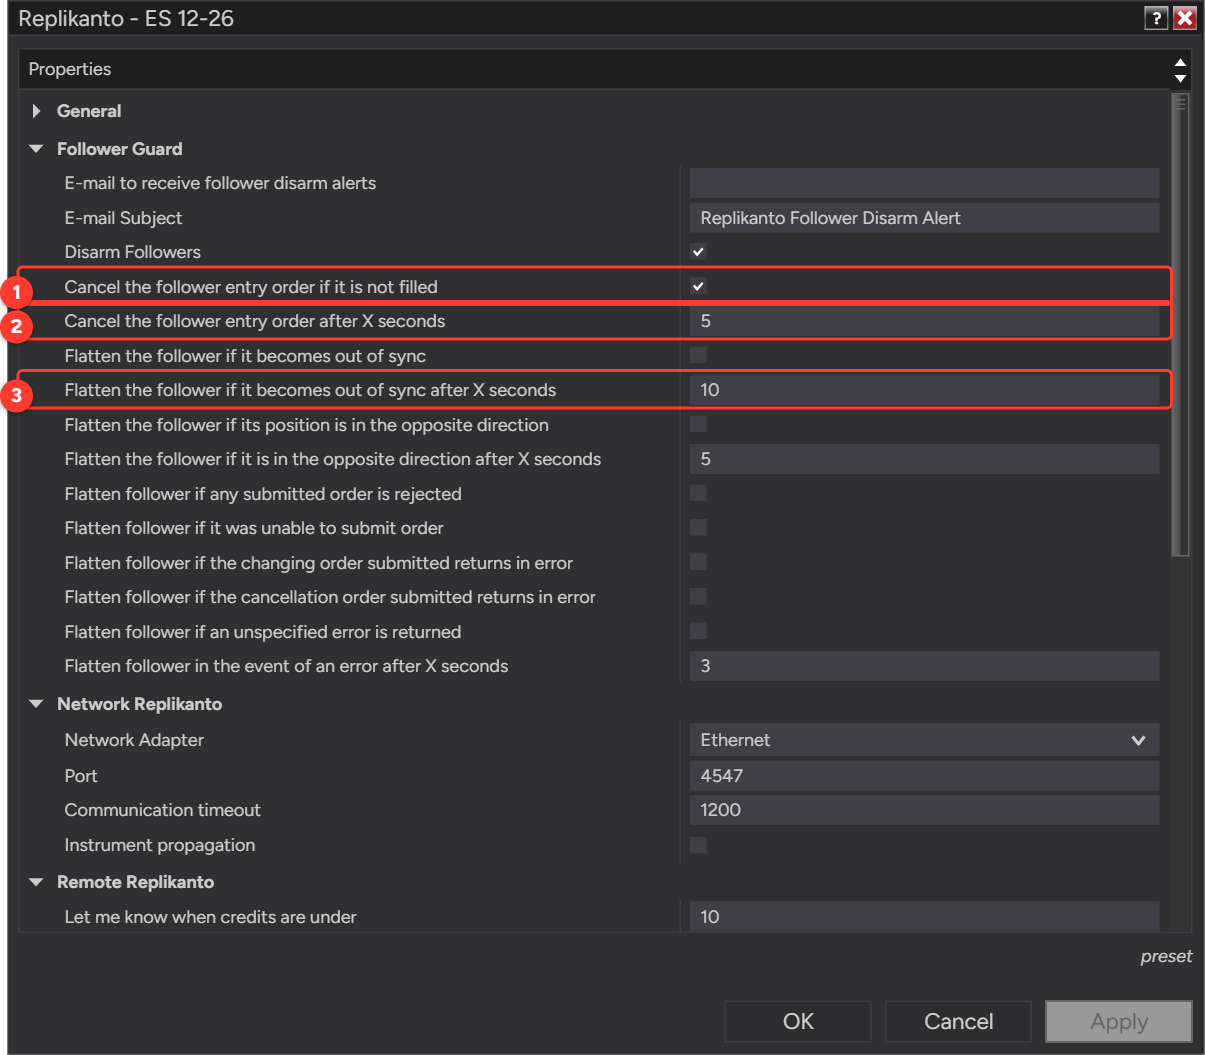Edit the credits are under value field
The width and height of the screenshot is (1205, 1055).
point(924,917)
